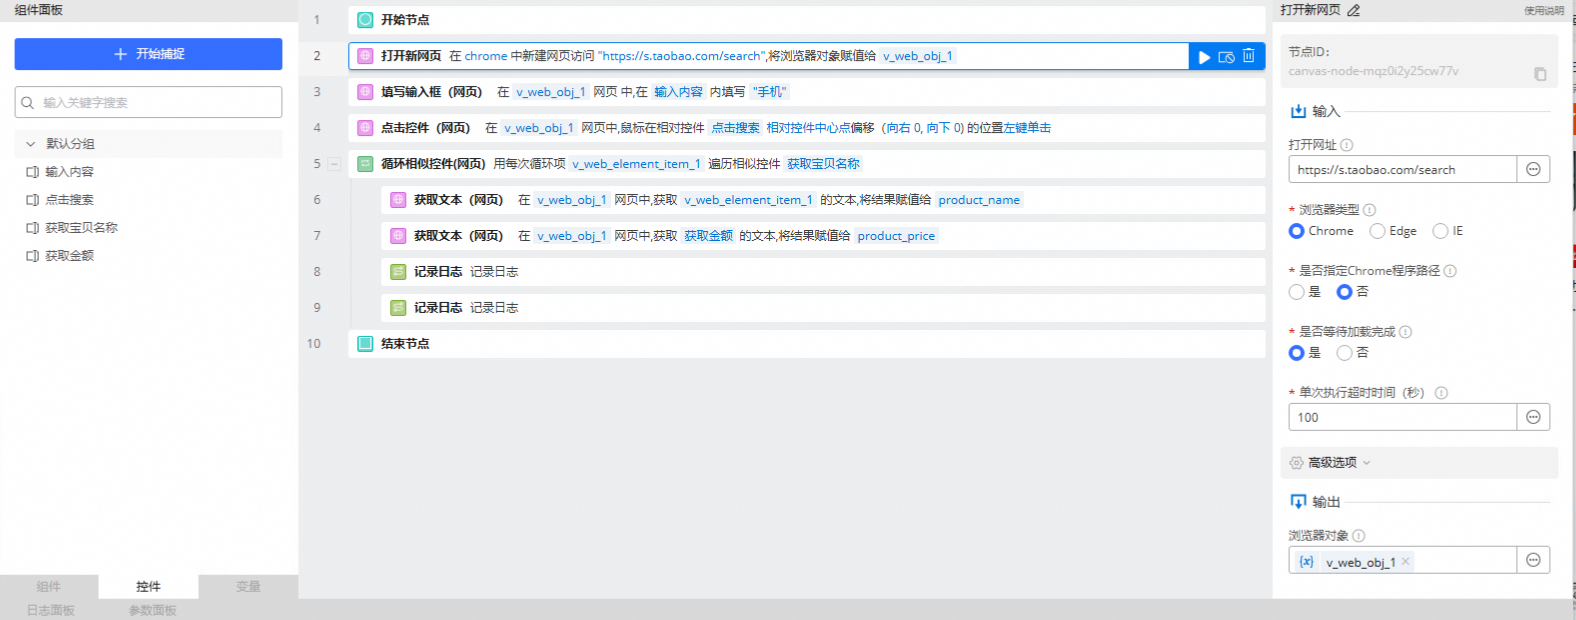The width and height of the screenshot is (1576, 620).
Task: Copy the node ID with copy icon
Action: tap(1540, 74)
